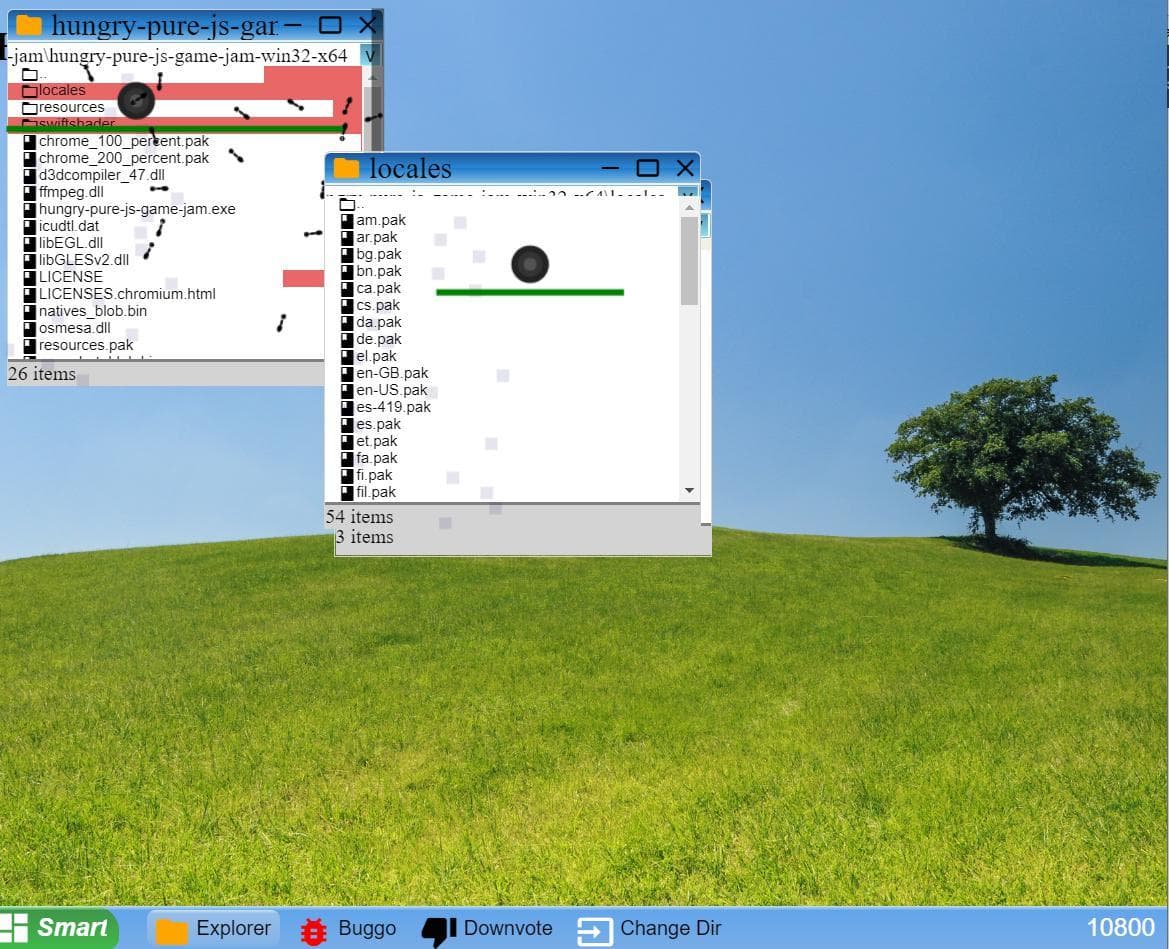The image size is (1169, 949).
Task: Open Downvote in the taskbar
Action: [488, 929]
